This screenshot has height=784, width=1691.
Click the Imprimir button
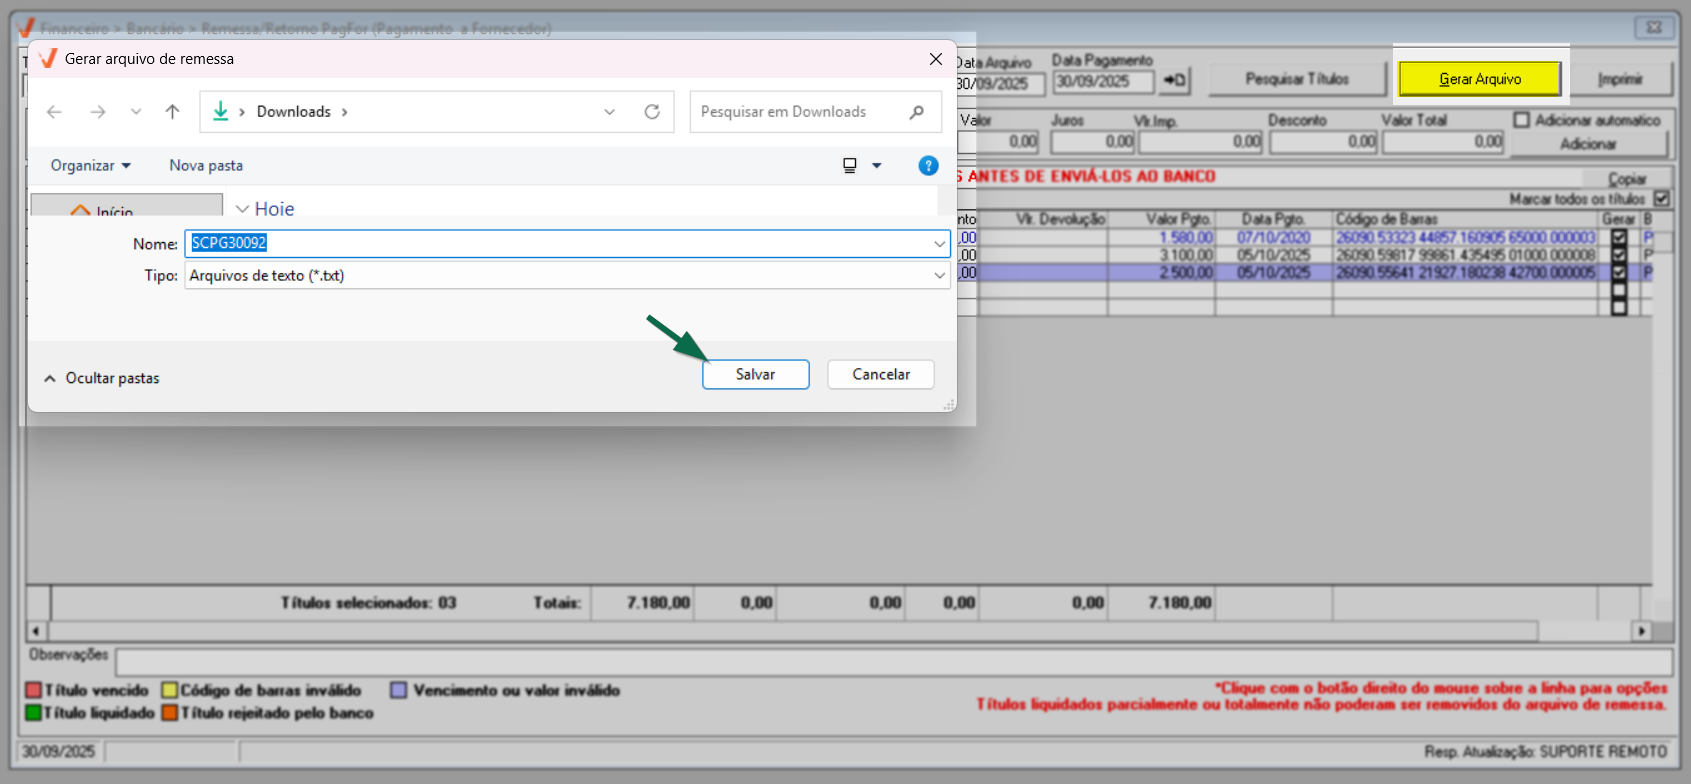click(1620, 79)
